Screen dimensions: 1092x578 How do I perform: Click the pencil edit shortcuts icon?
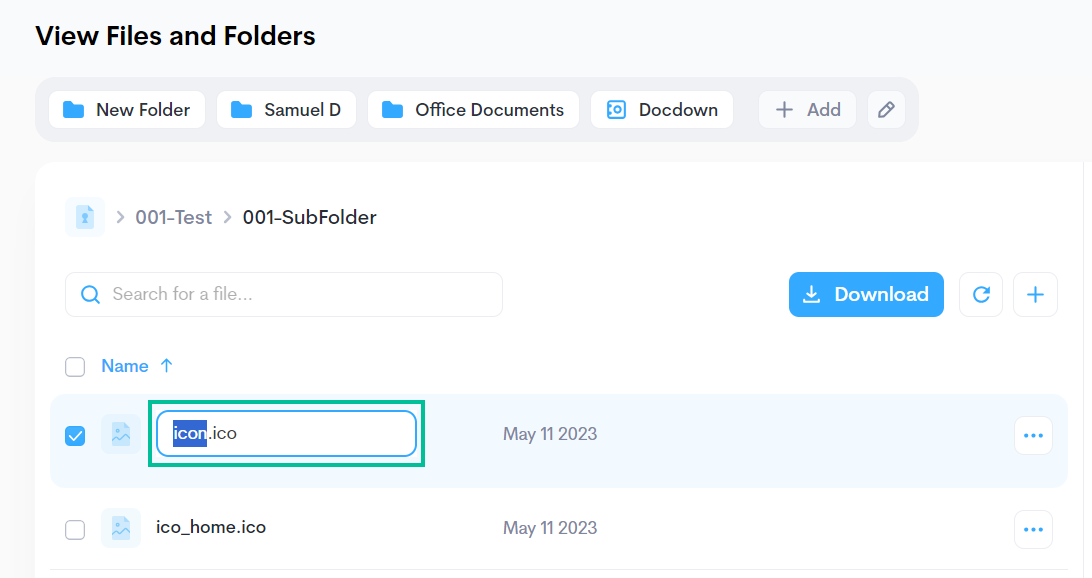[886, 109]
